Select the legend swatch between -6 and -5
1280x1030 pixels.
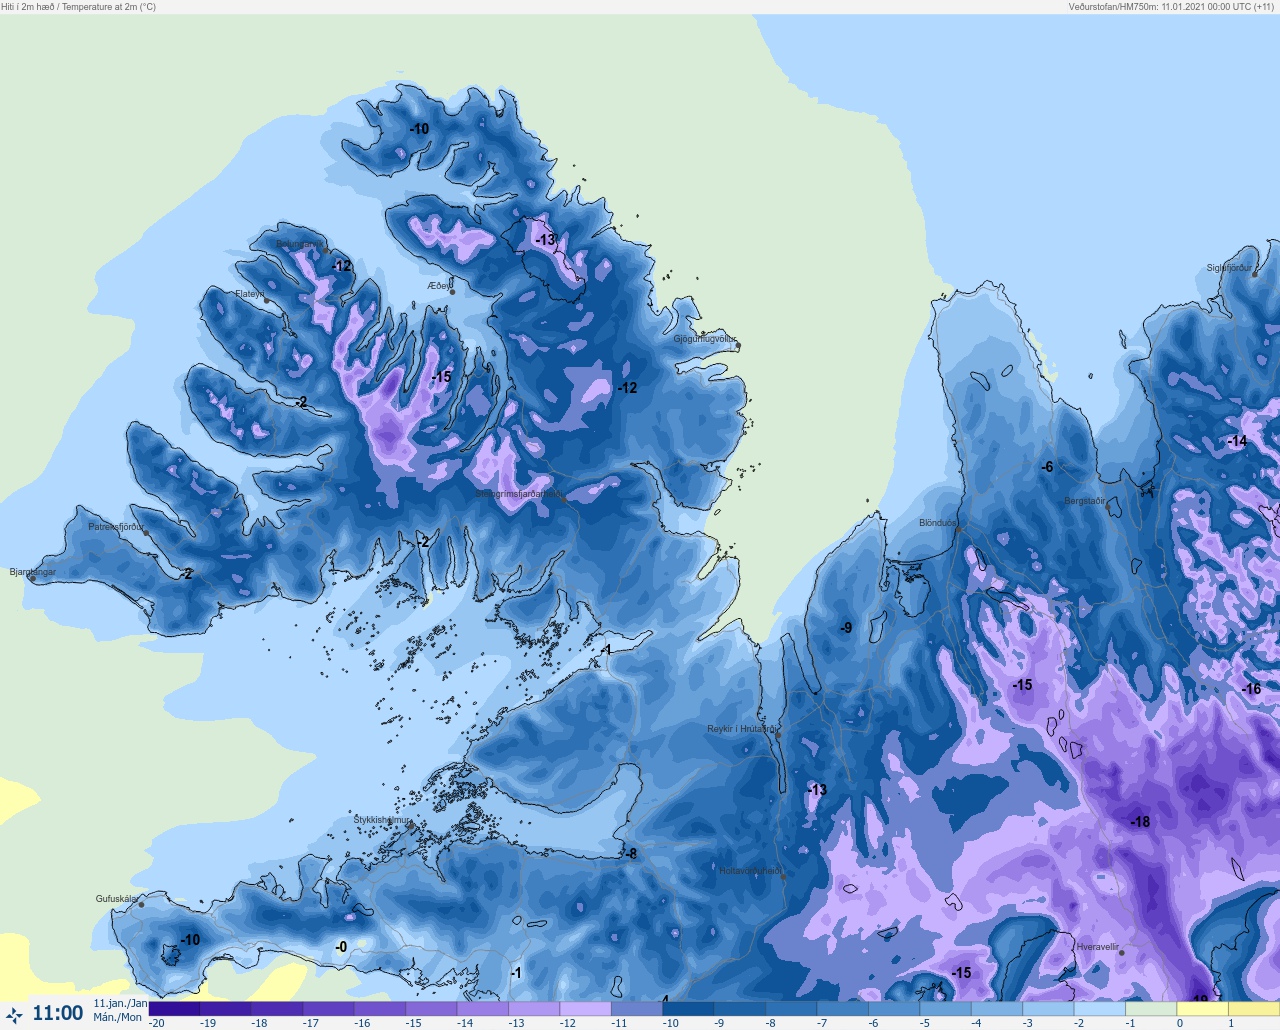click(x=895, y=1009)
